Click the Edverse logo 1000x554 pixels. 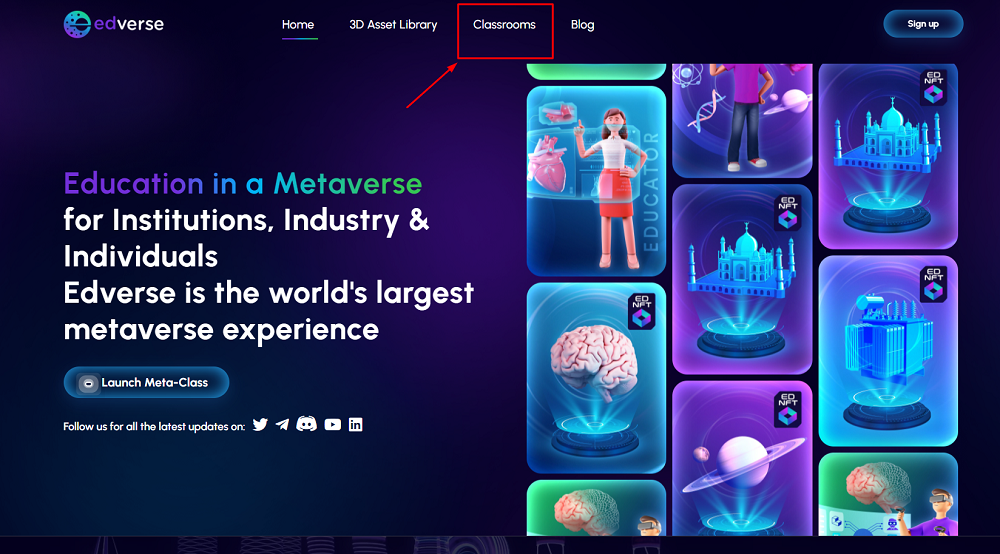[x=114, y=24]
